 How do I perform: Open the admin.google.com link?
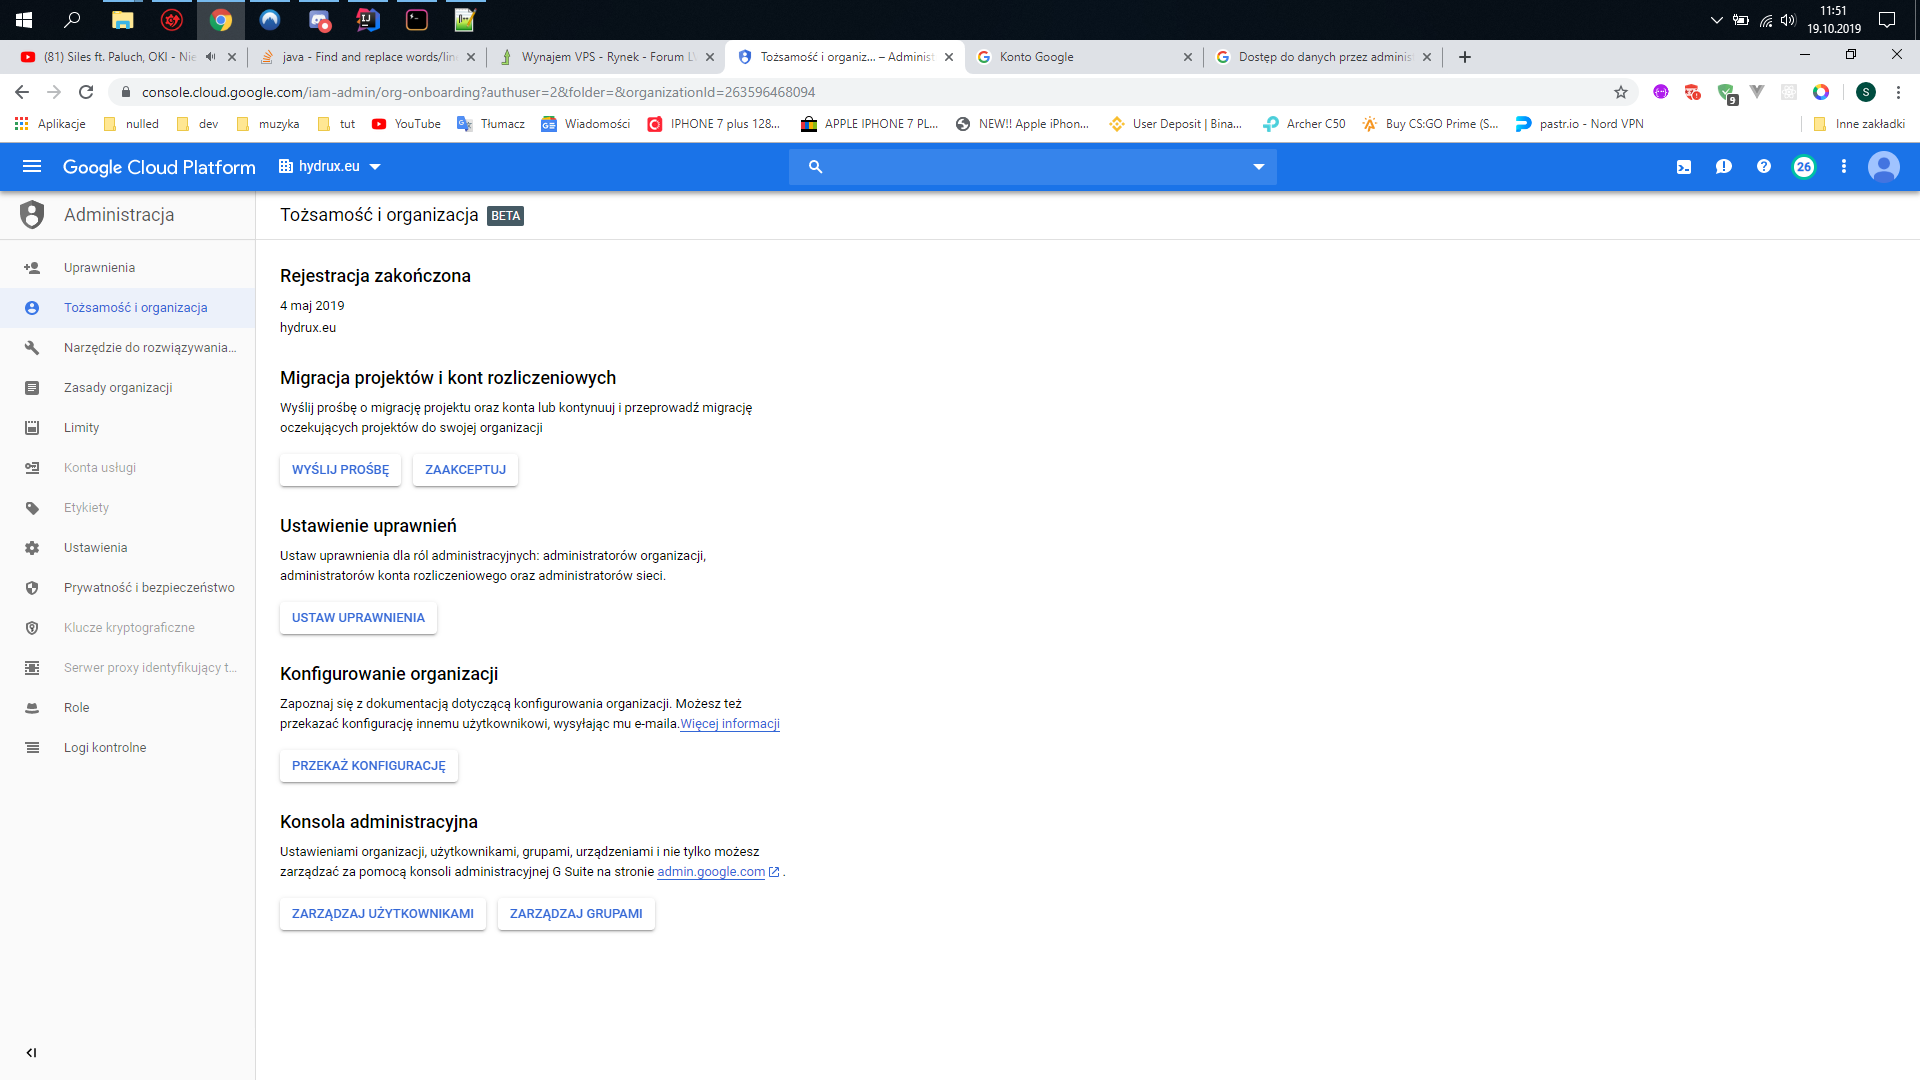[711, 872]
